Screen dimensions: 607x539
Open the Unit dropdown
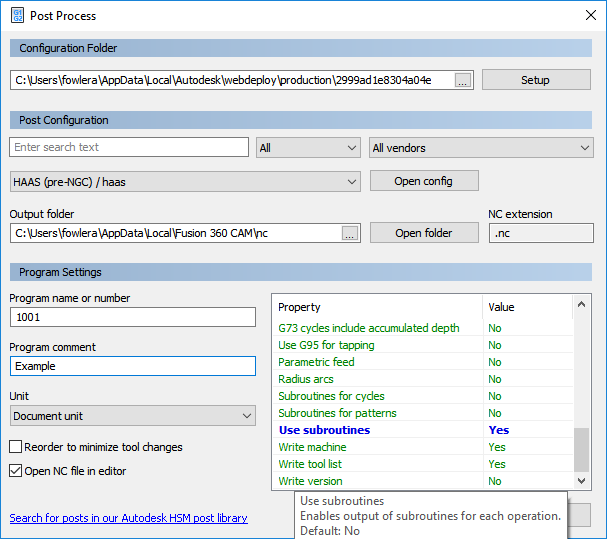pyautogui.click(x=133, y=415)
